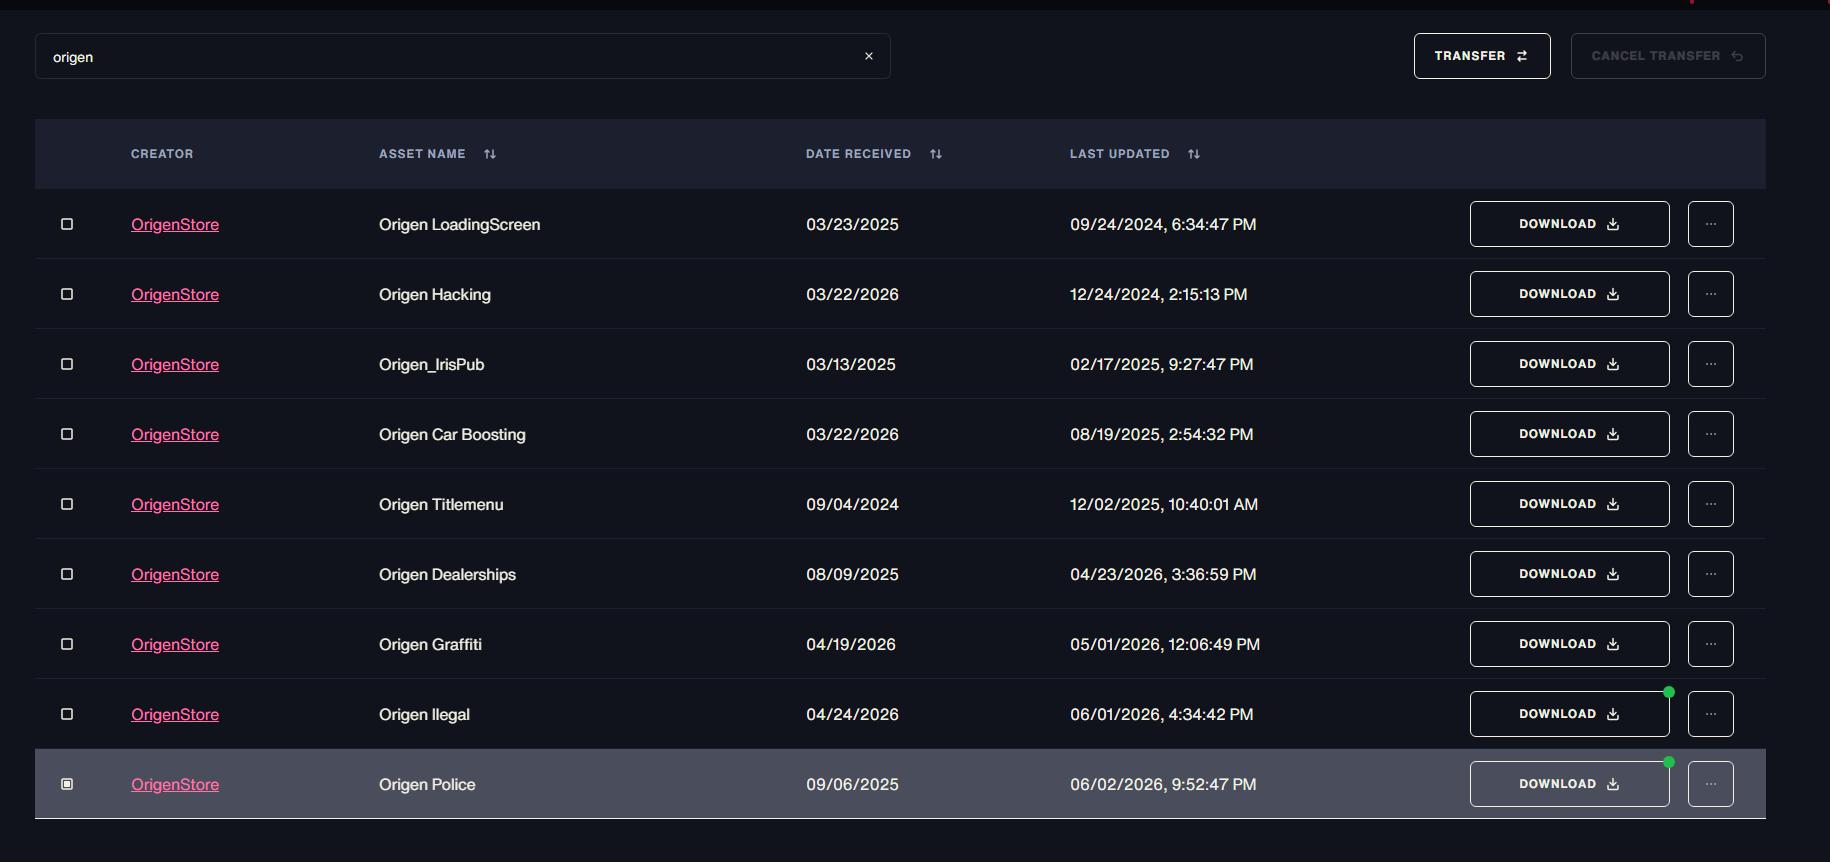Viewport: 1830px width, 862px height.
Task: Download Origen Hacking asset
Action: click(1569, 294)
